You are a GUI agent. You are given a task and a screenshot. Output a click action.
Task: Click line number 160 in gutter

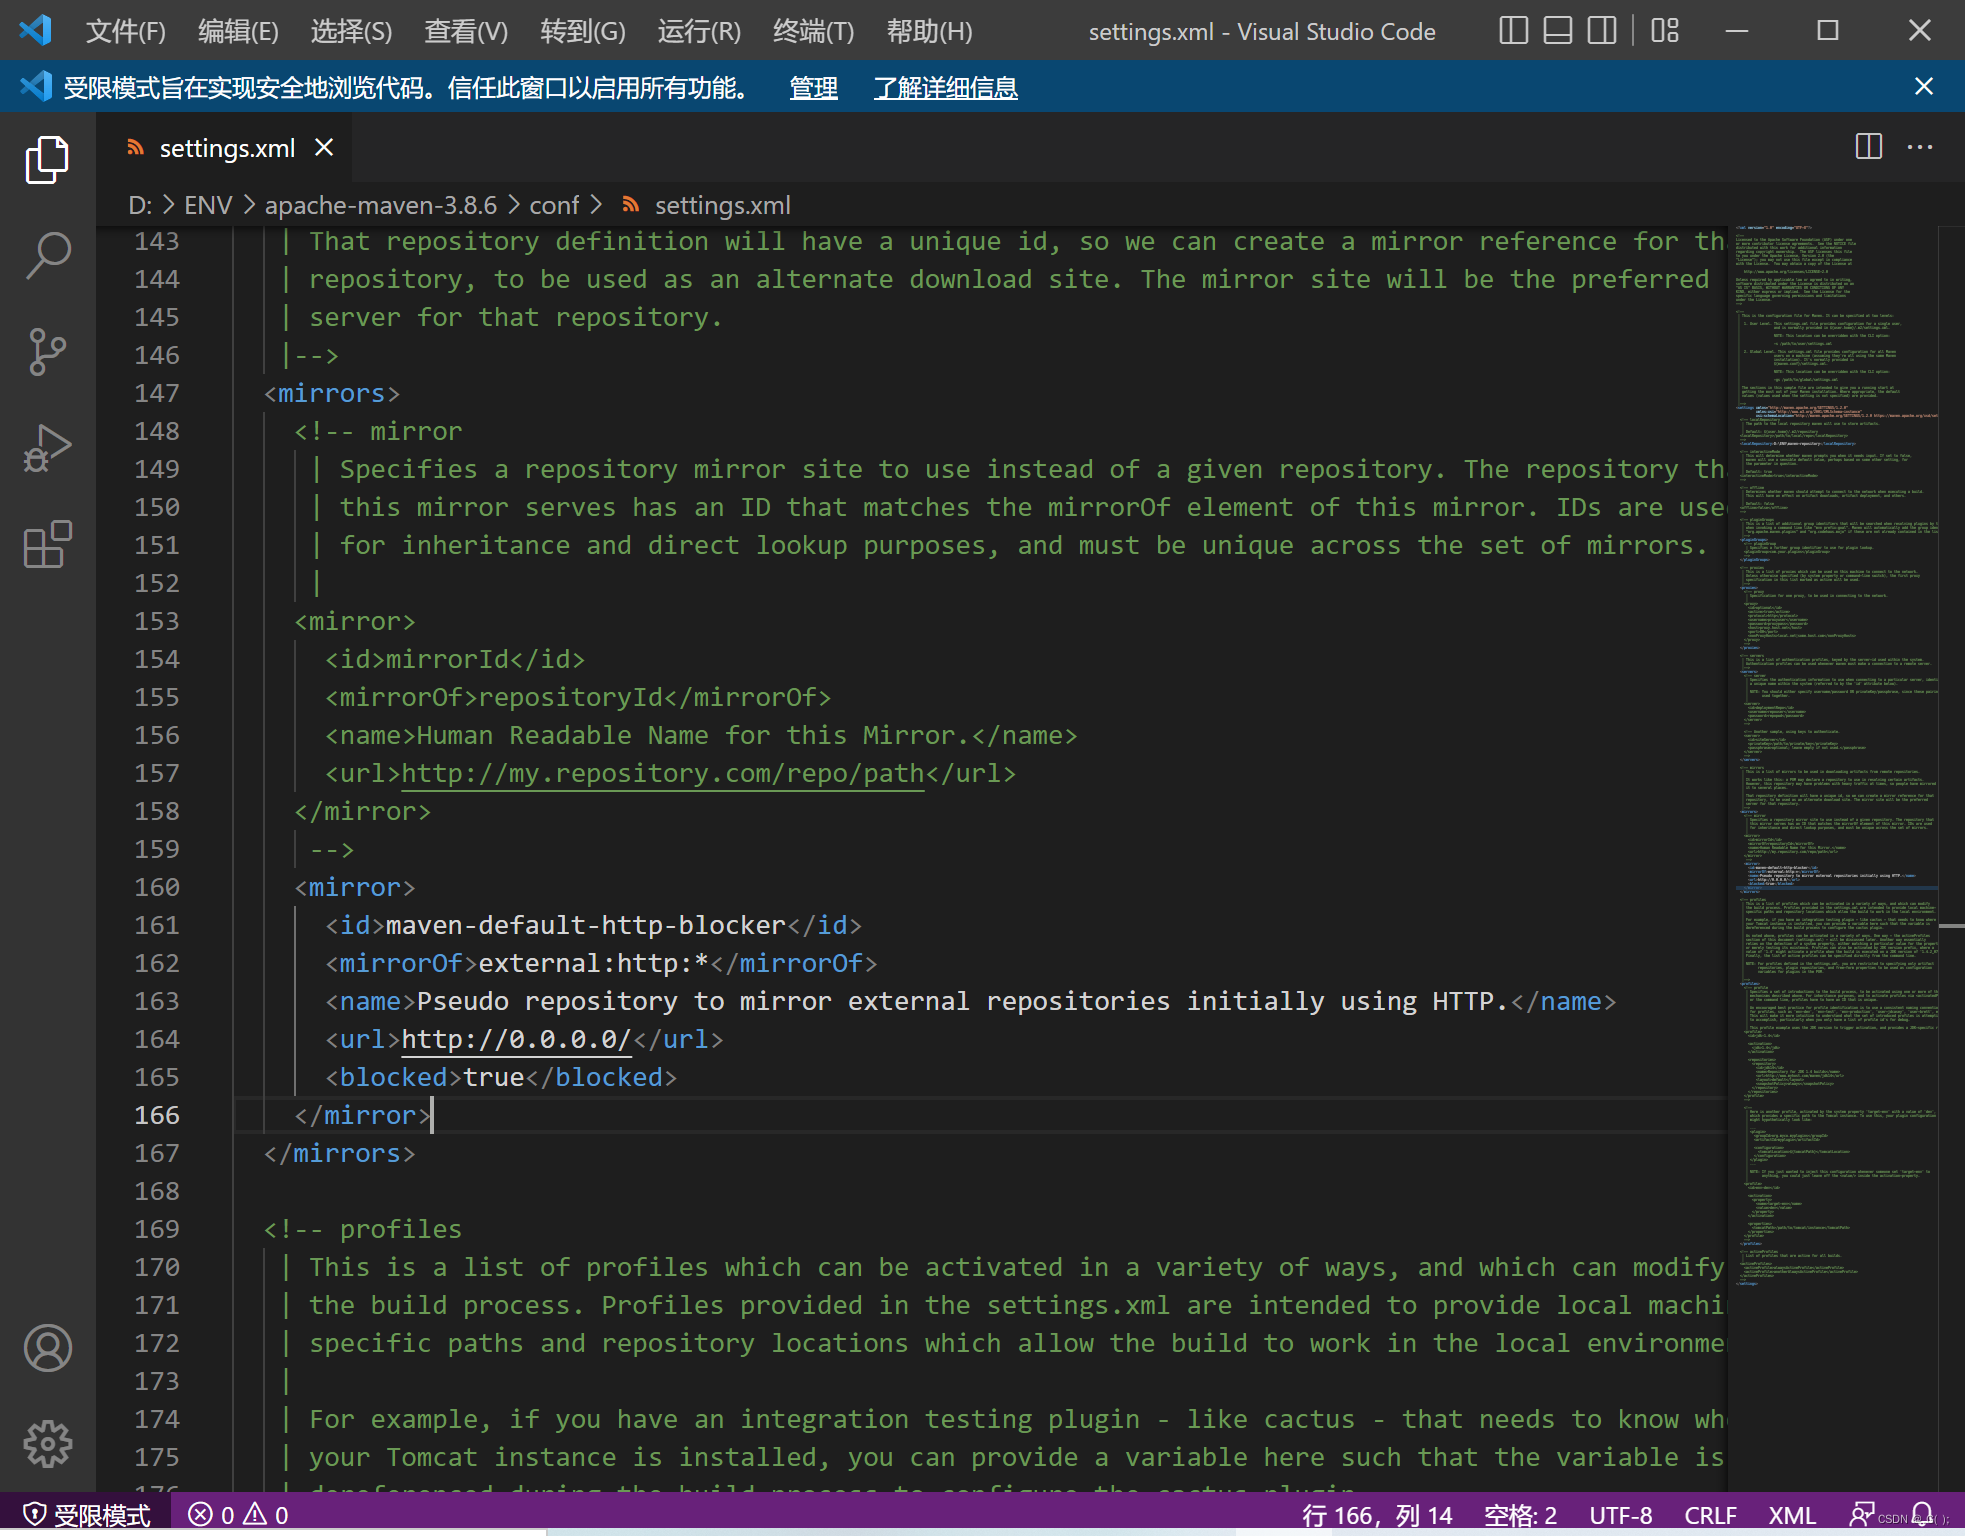pos(157,887)
